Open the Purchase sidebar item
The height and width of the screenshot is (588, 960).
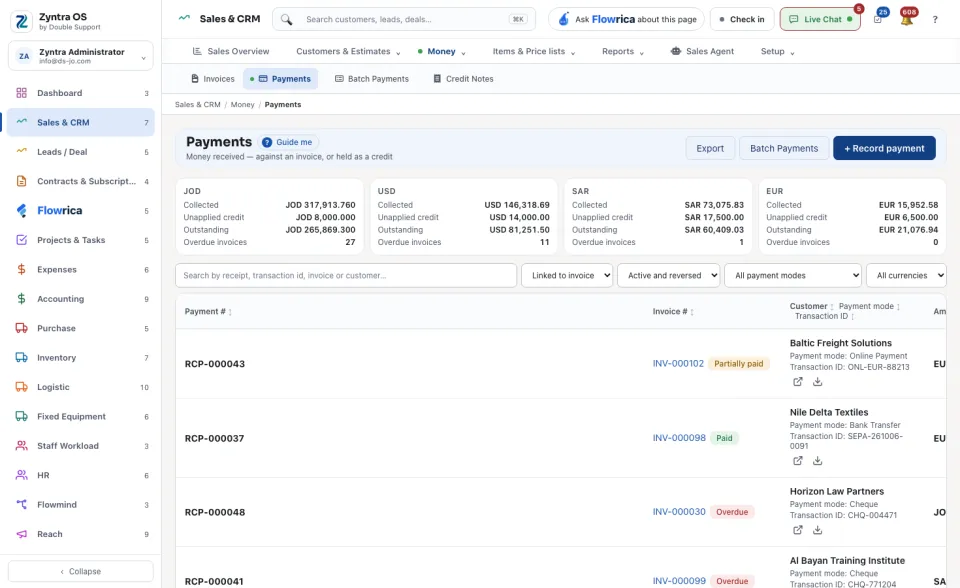(x=81, y=328)
